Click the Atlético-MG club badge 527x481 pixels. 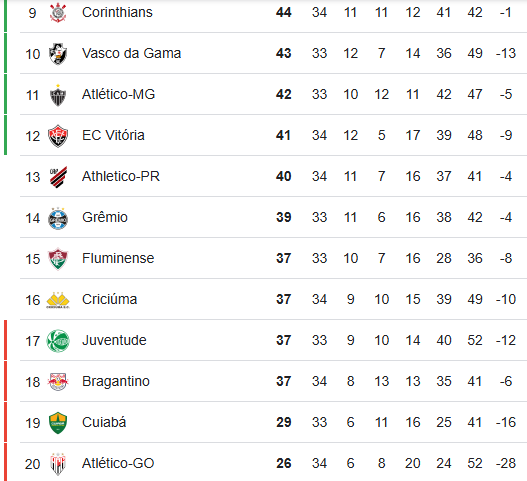pyautogui.click(x=58, y=95)
